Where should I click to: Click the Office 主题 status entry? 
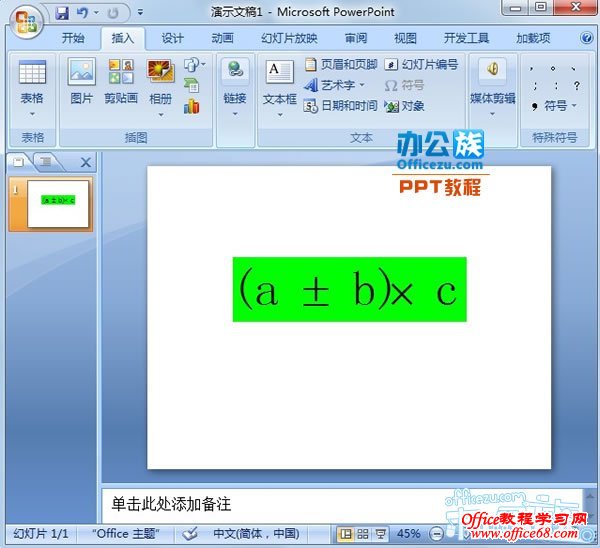click(x=126, y=534)
